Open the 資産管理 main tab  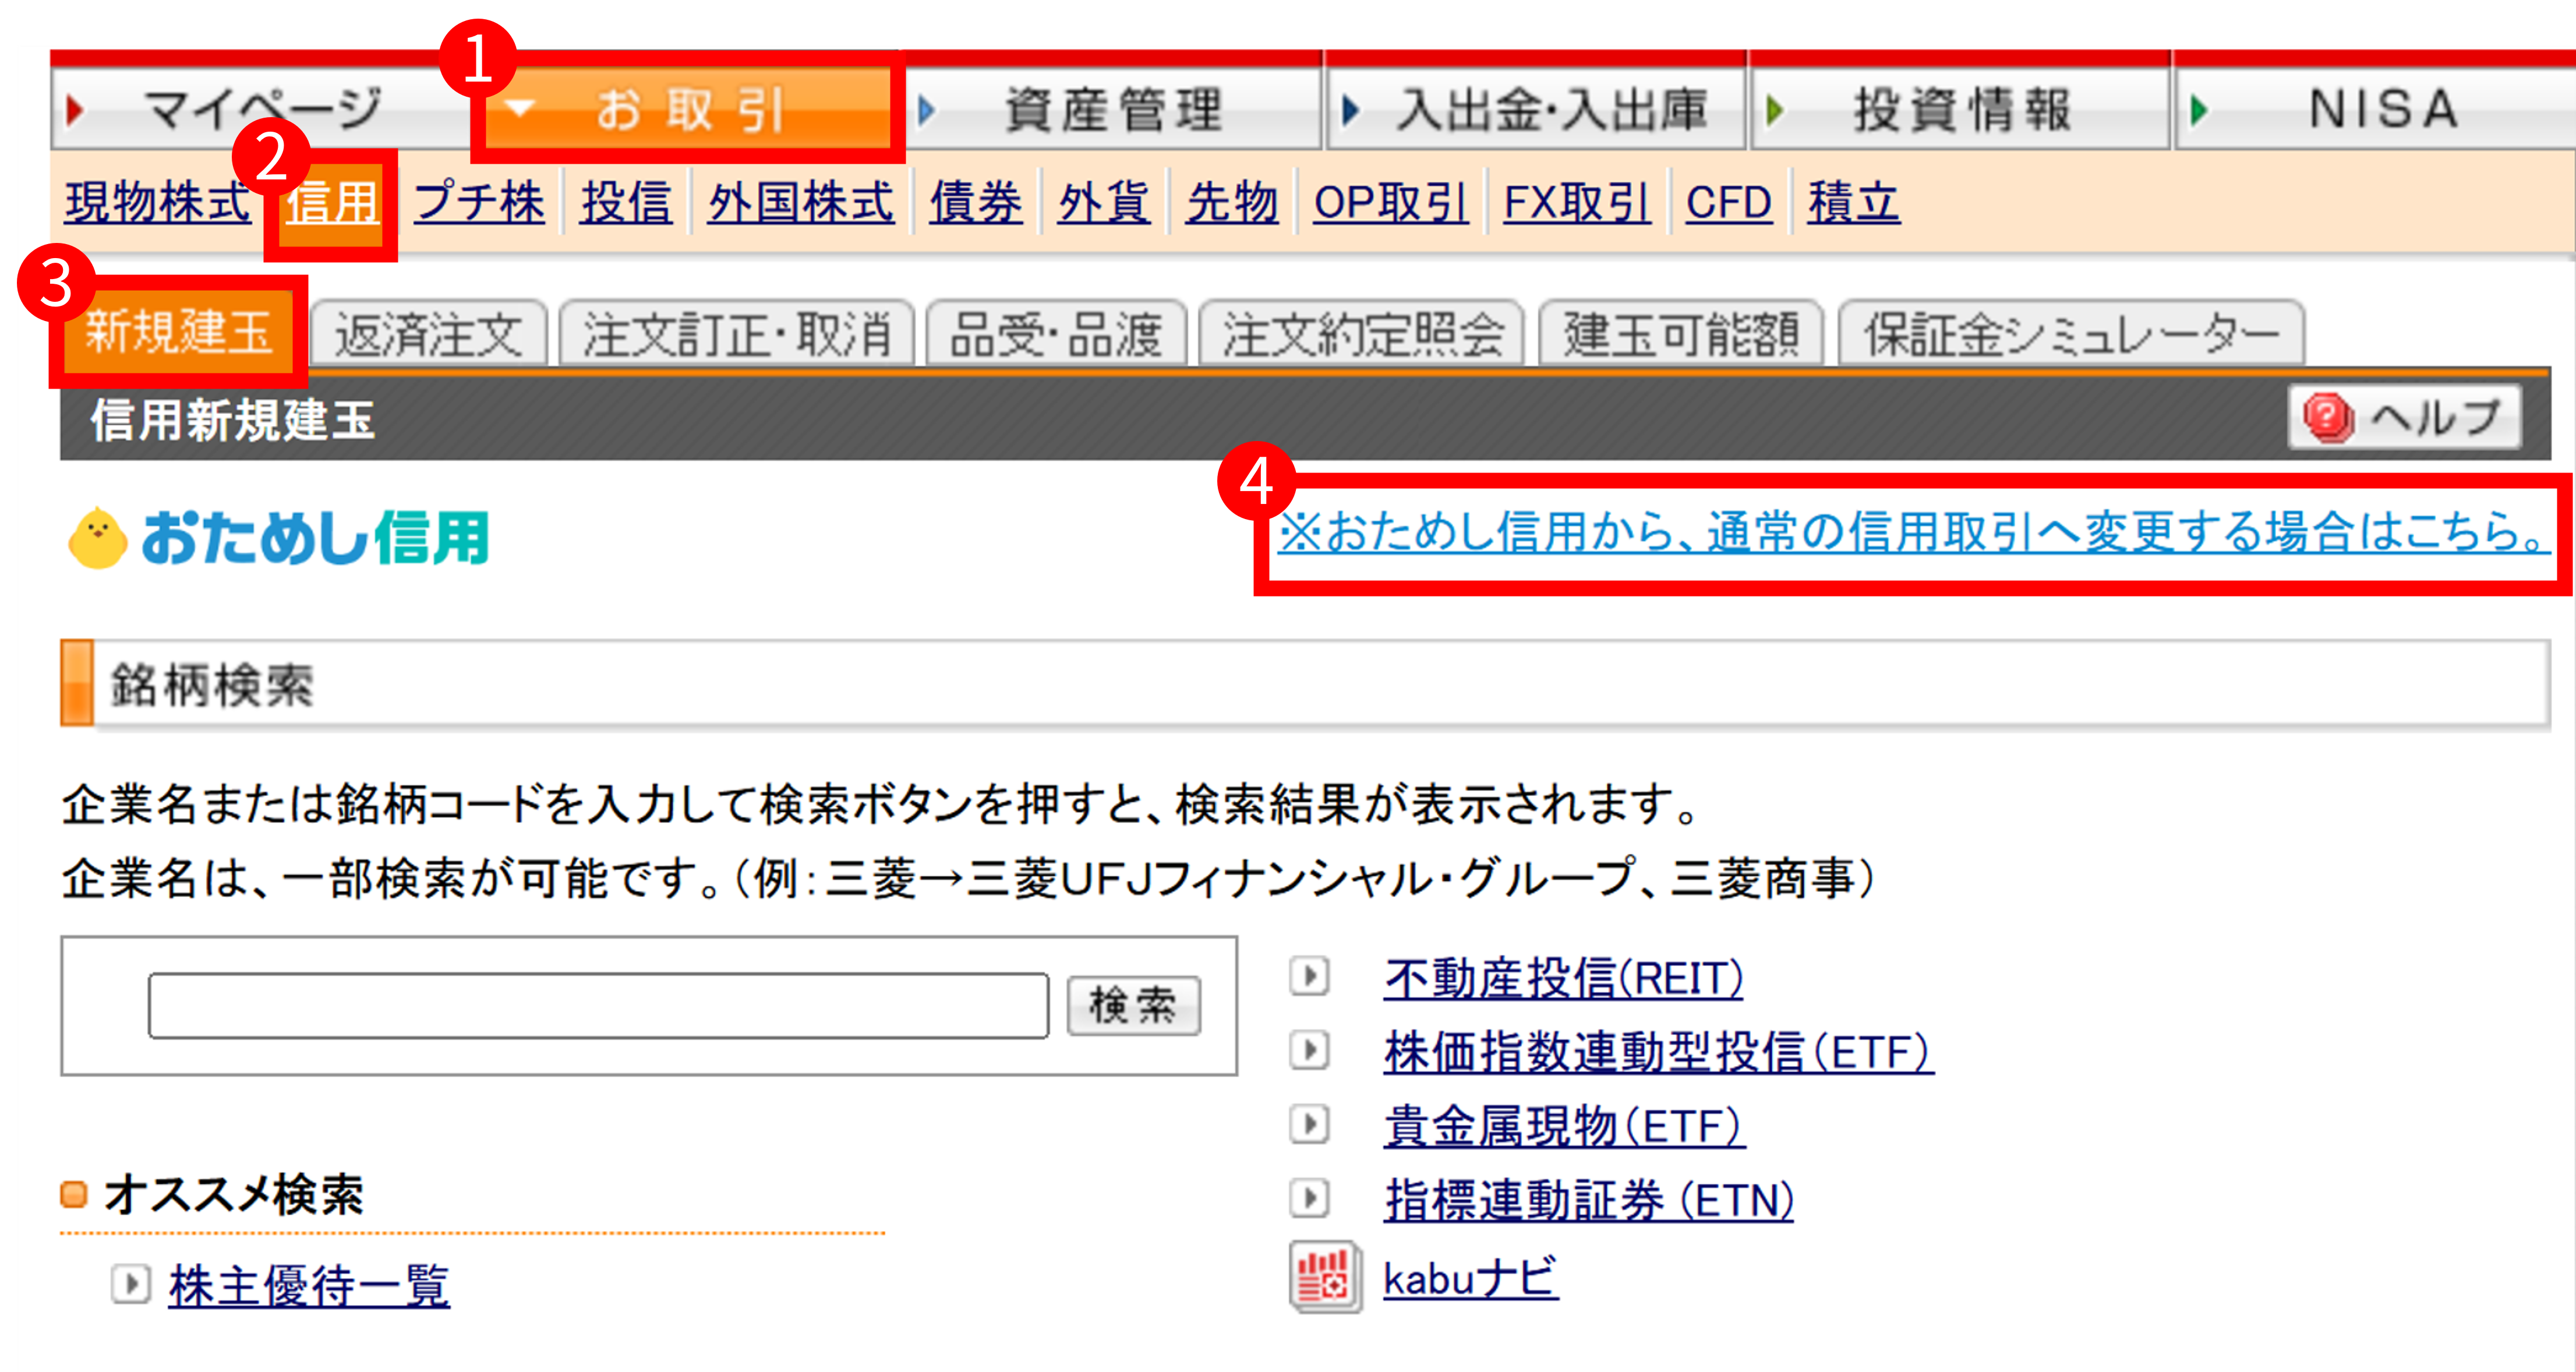point(1113,109)
